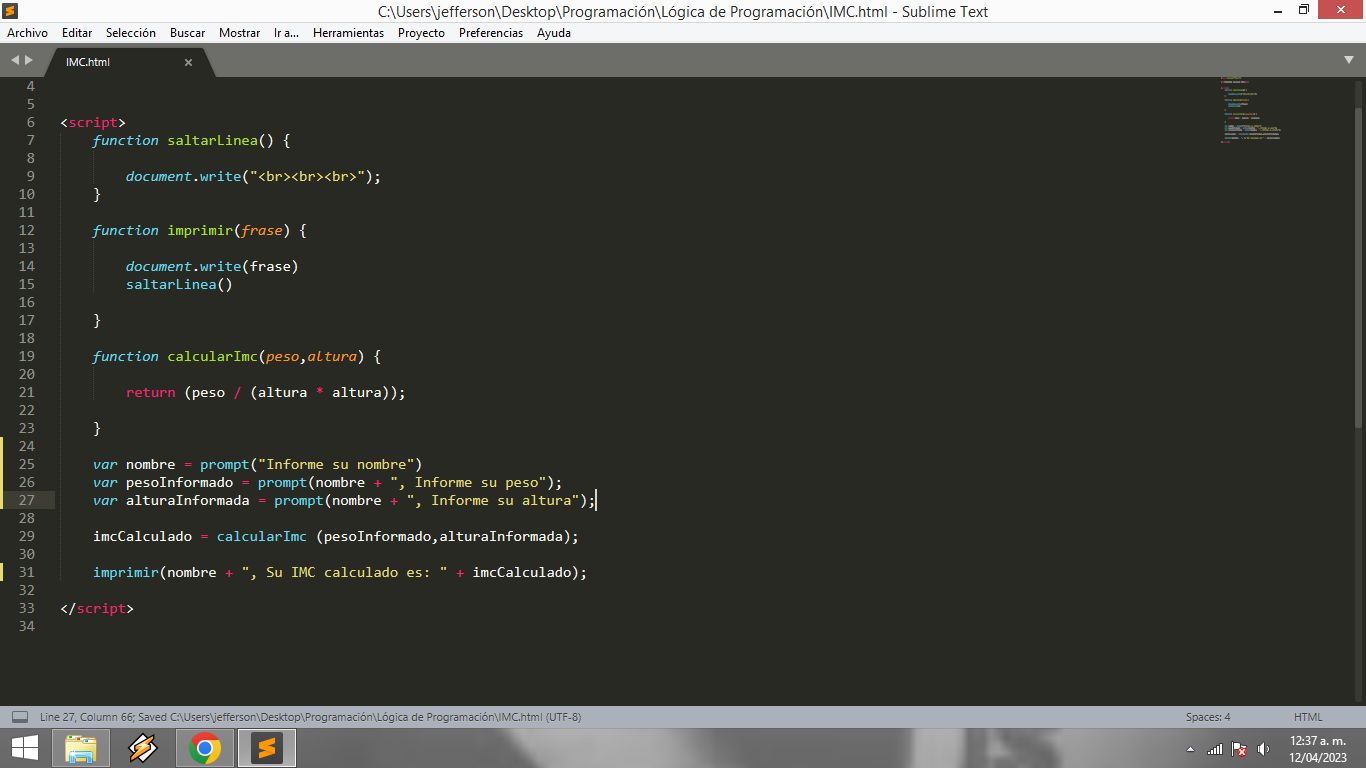Click alturaInformada variable on line 27
The width and height of the screenshot is (1366, 768).
coord(188,500)
